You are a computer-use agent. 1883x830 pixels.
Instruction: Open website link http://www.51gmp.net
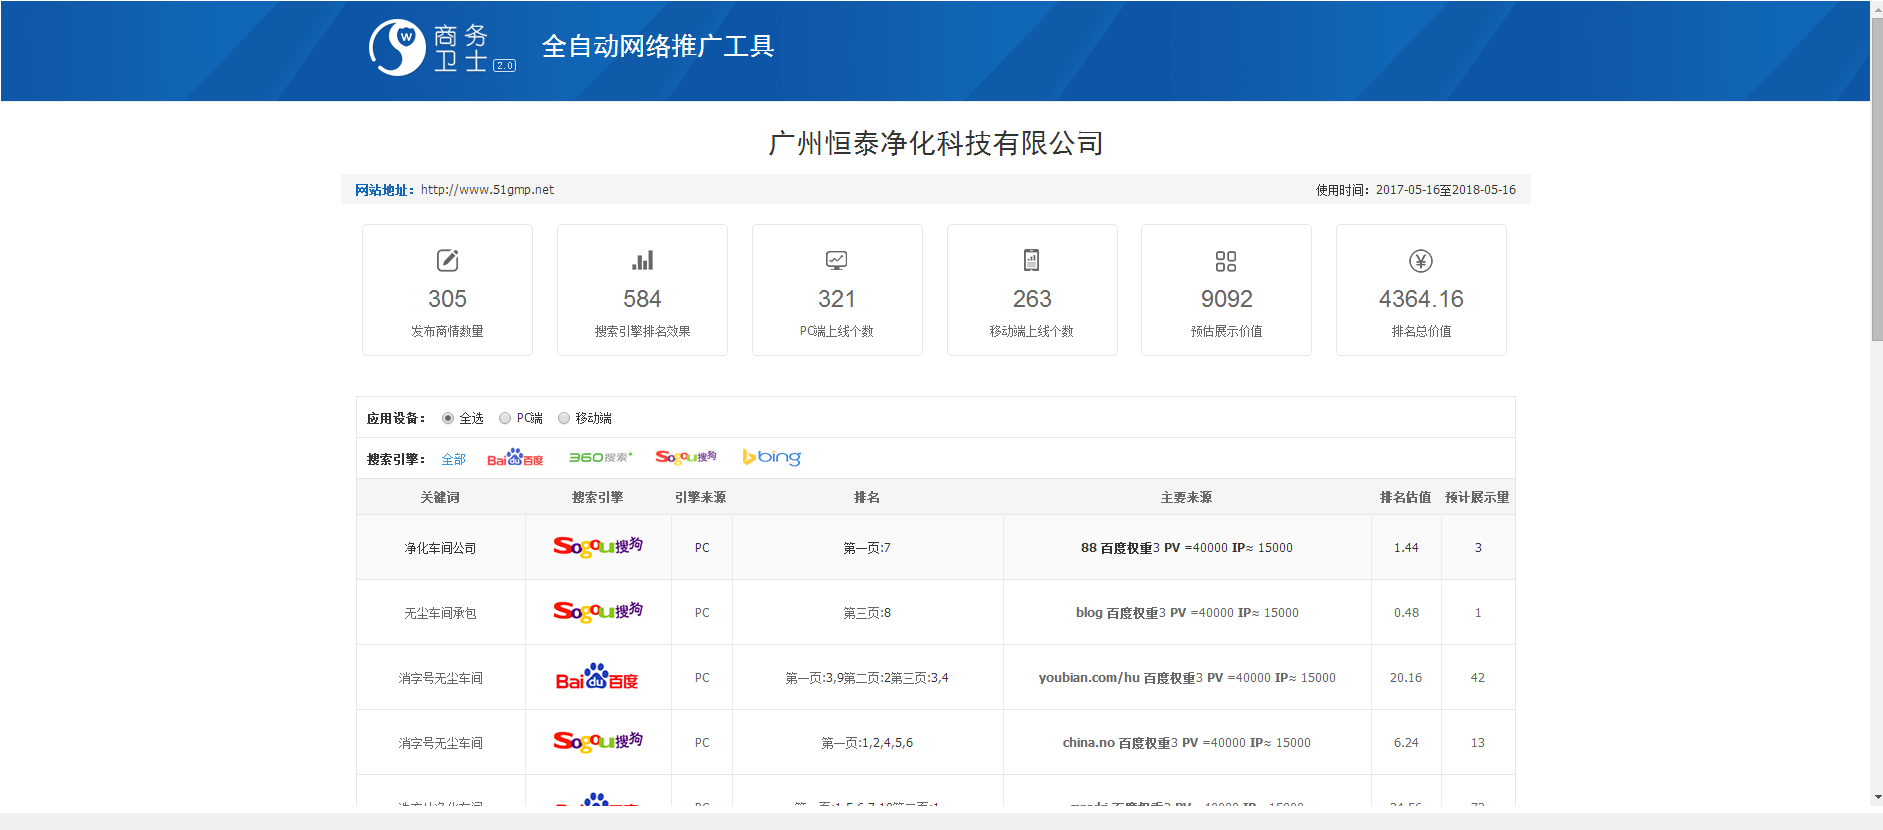pyautogui.click(x=487, y=190)
